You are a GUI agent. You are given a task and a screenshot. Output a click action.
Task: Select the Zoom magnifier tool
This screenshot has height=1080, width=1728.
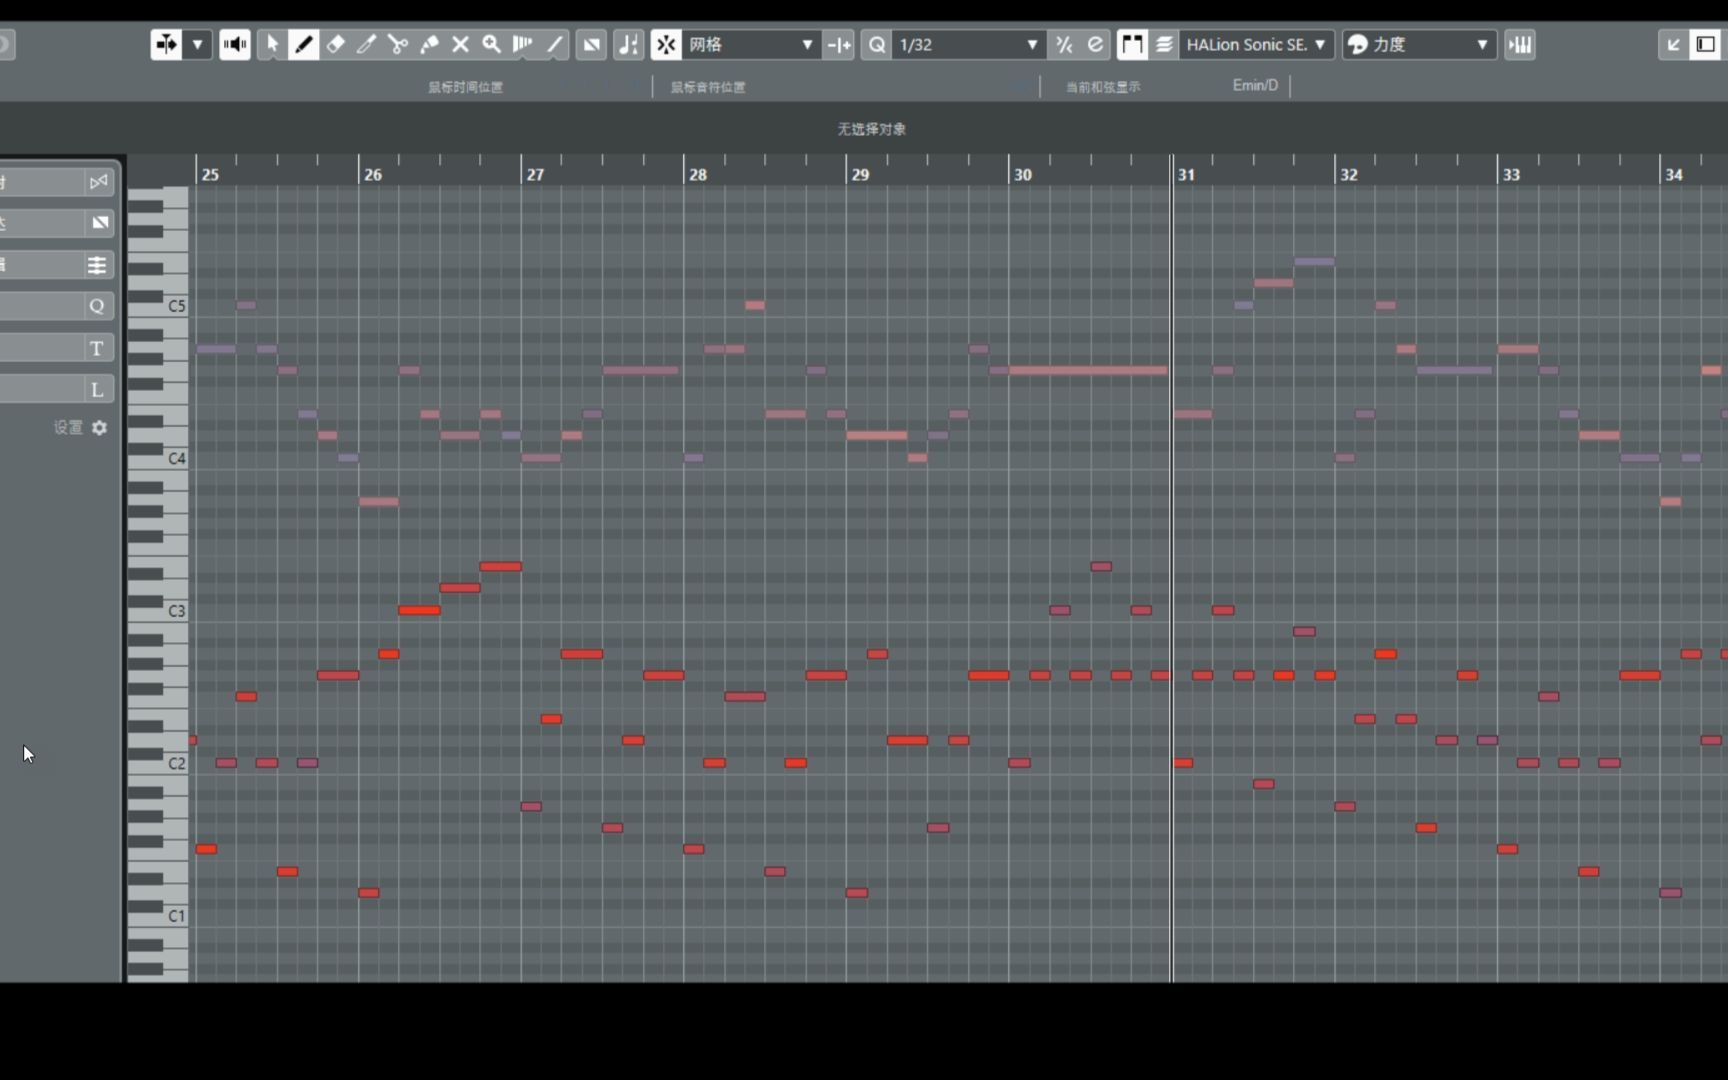click(491, 44)
